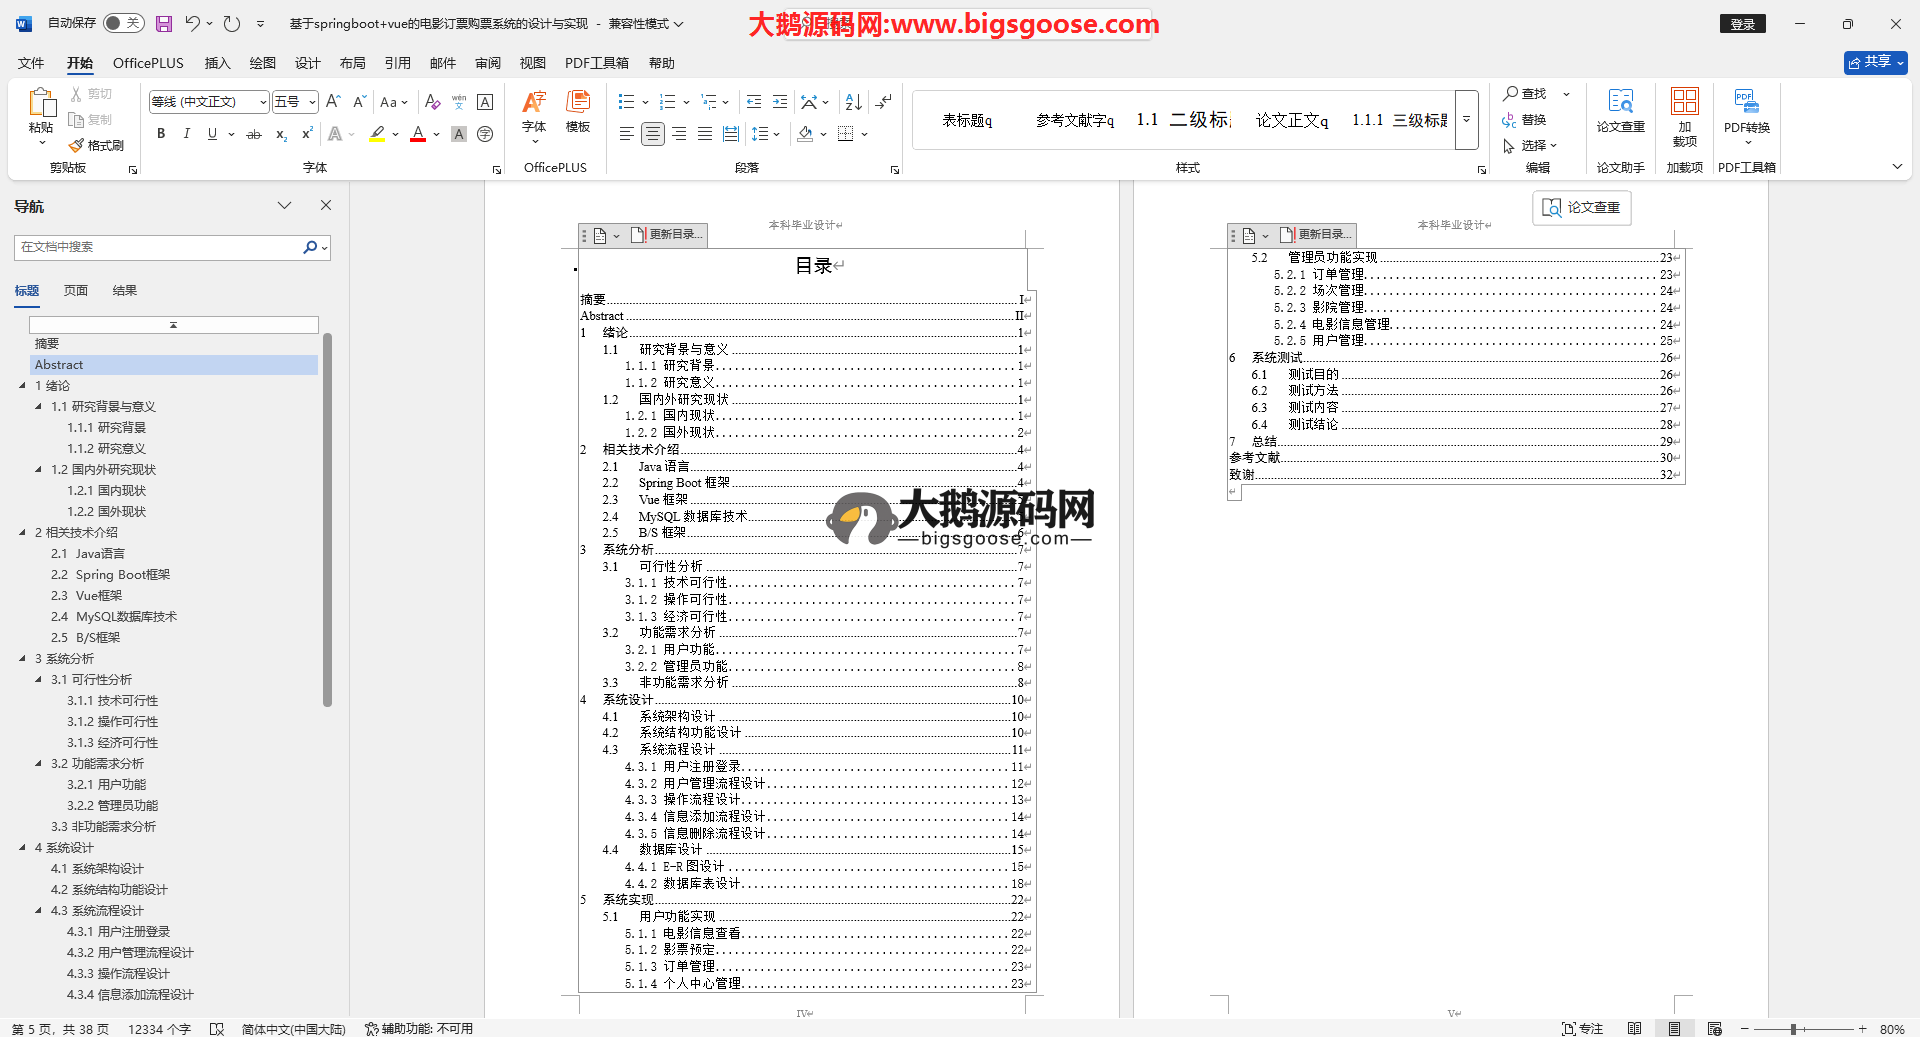Open the font name dropdown
This screenshot has height=1037, width=1920.
coord(263,102)
